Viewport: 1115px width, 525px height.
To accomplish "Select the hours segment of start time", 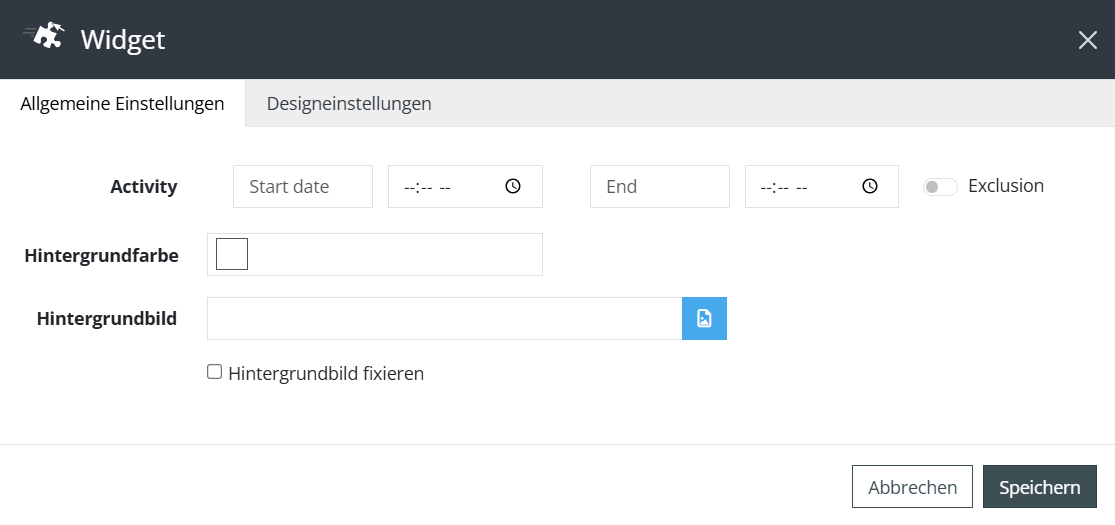I will click(x=409, y=187).
